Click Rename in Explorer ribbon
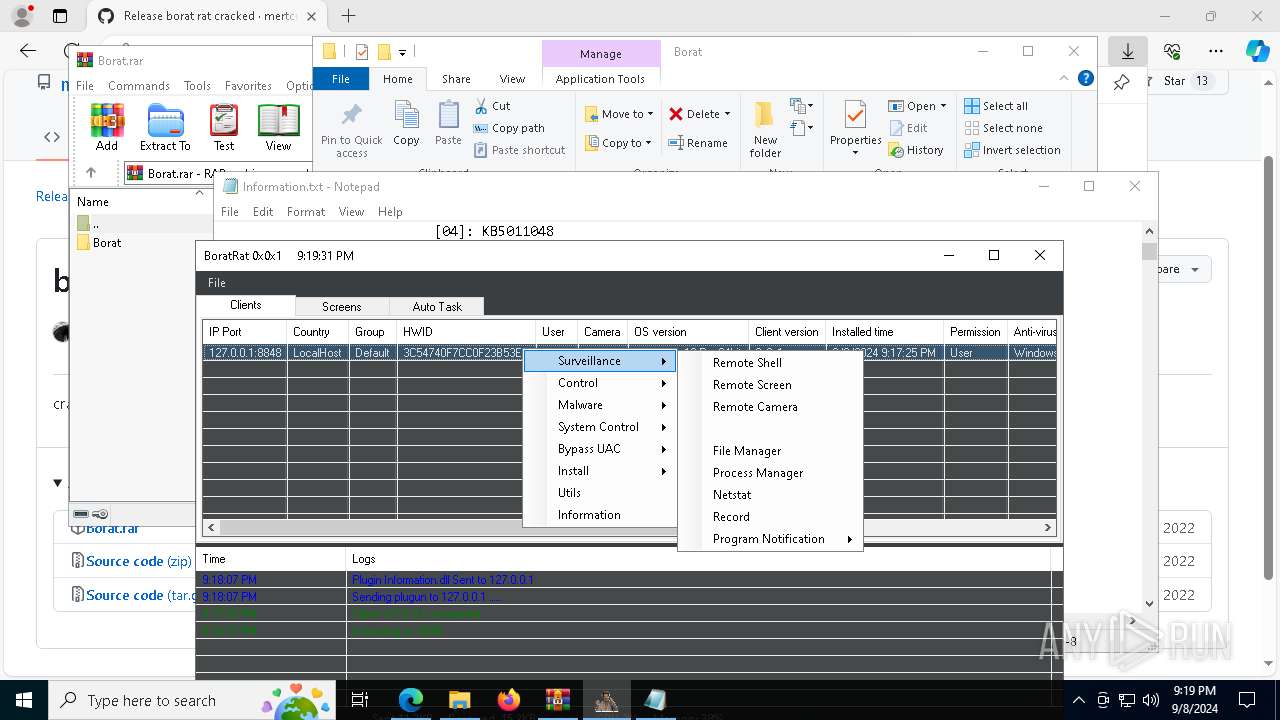Image resolution: width=1280 pixels, height=720 pixels. 698,143
